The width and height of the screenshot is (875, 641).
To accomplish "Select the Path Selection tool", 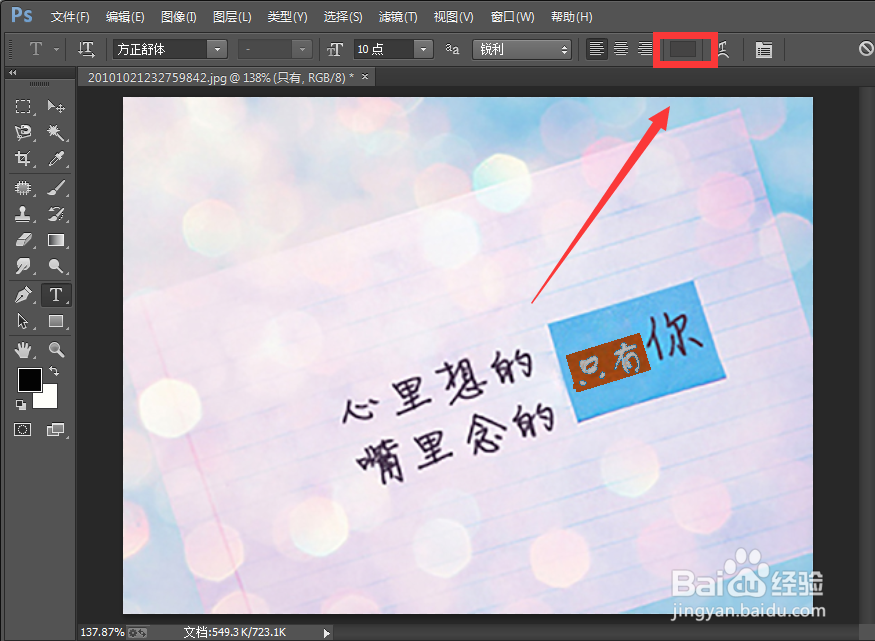I will 23,321.
